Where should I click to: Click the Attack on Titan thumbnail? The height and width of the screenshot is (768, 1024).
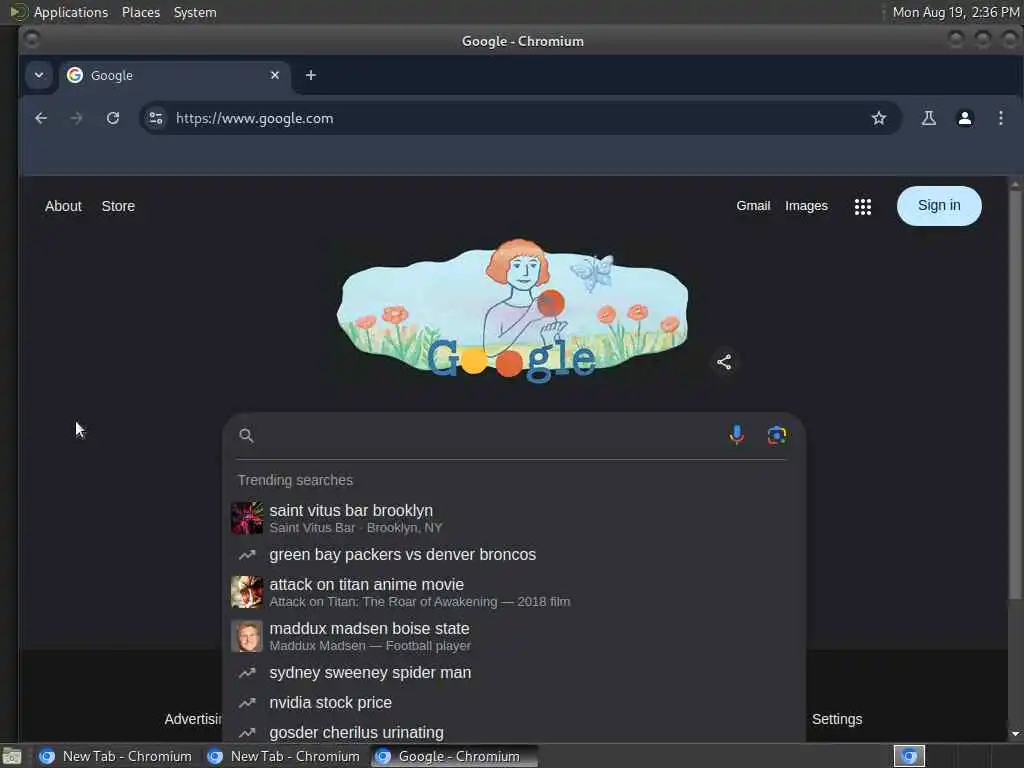coord(247,592)
